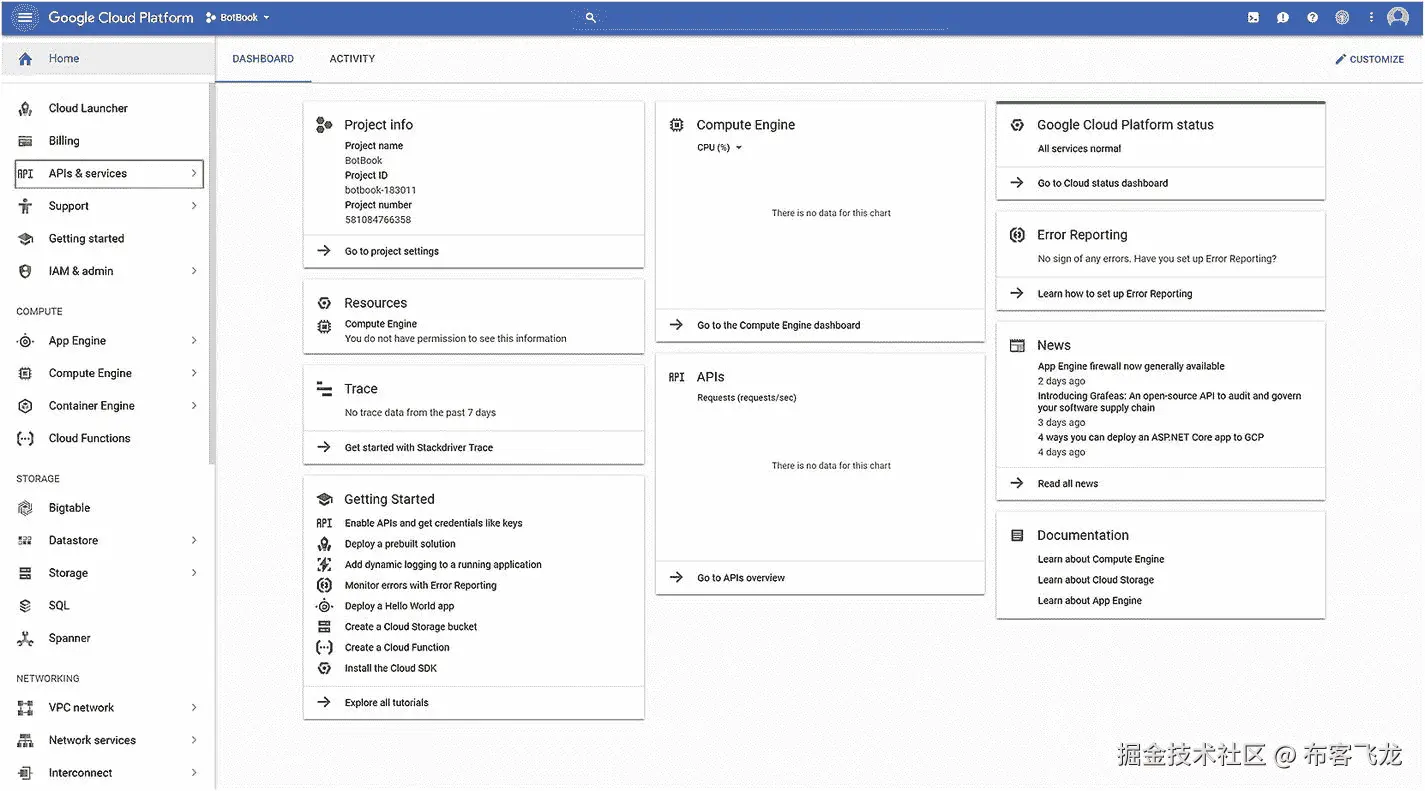Click Read all news link

pyautogui.click(x=1068, y=484)
